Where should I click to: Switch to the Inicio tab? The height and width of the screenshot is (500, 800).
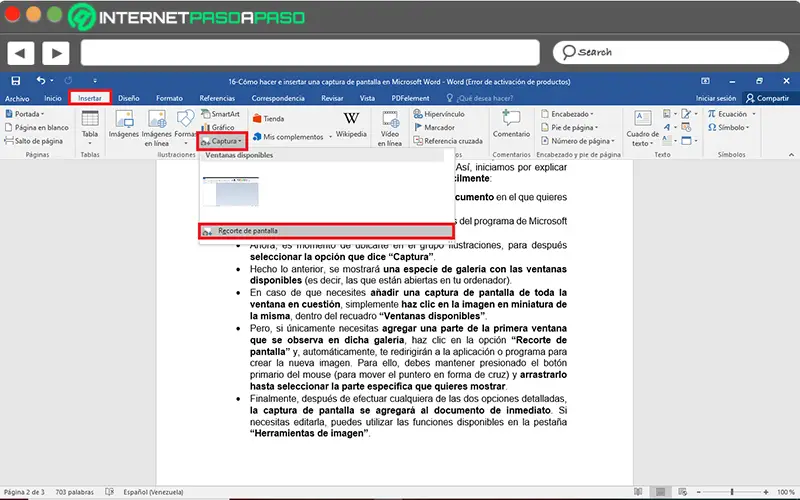(53, 98)
